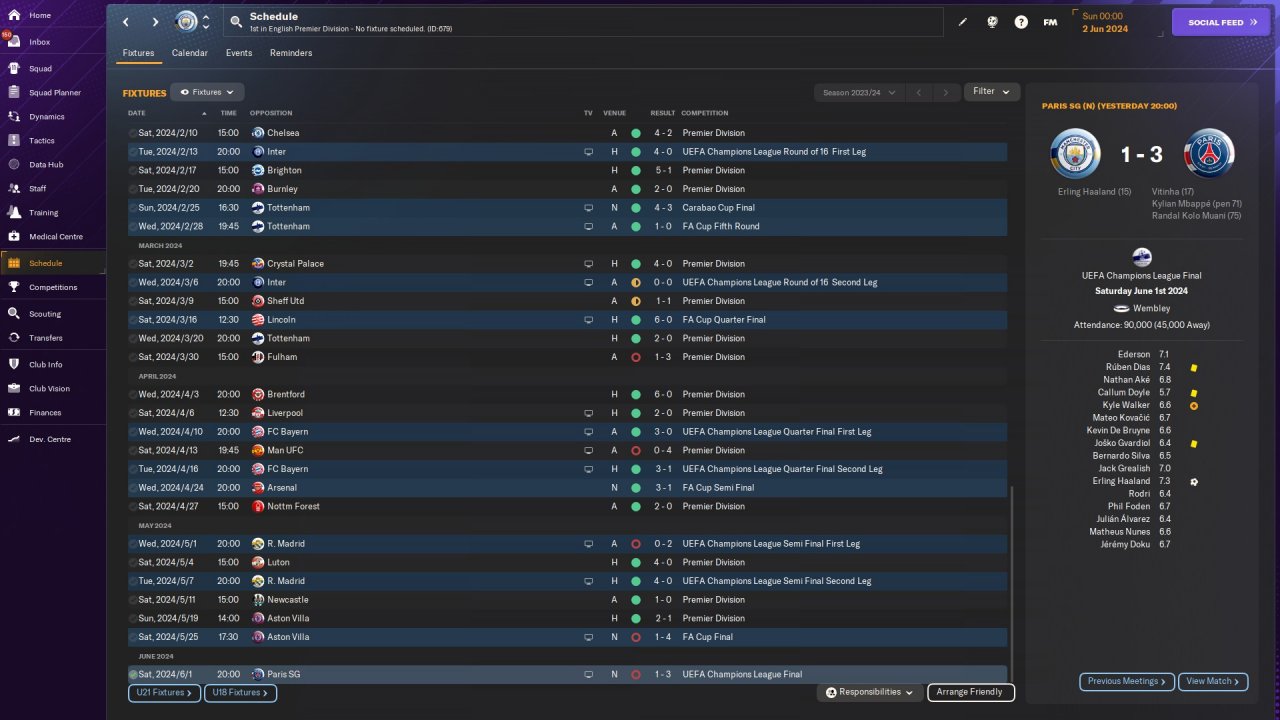Click Previous Meetings button
Viewport: 1280px width, 720px height.
[1127, 682]
